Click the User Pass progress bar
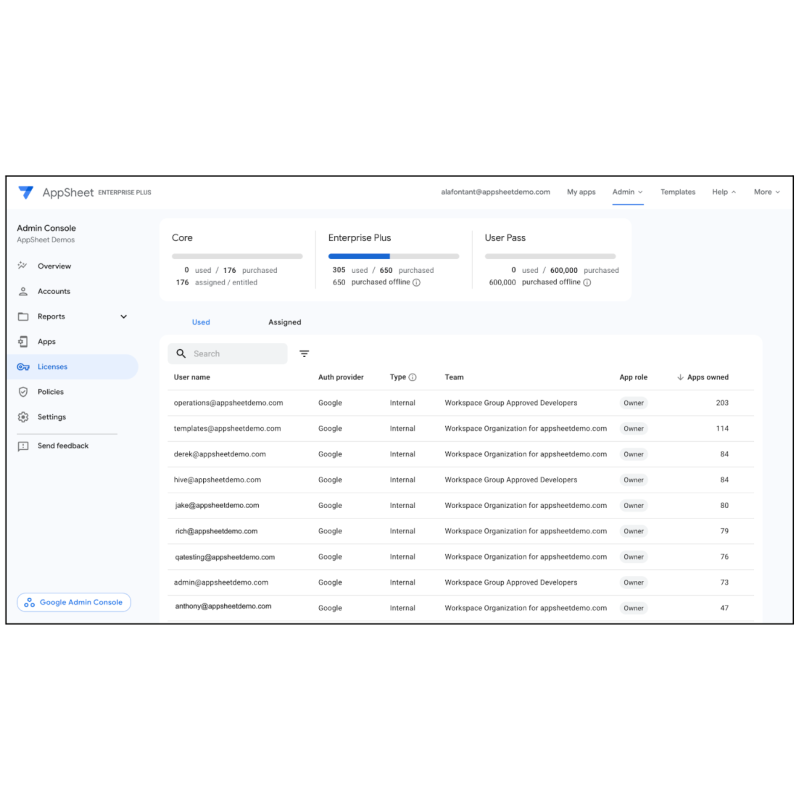Image resolution: width=800 pixels, height=800 pixels. tap(551, 256)
